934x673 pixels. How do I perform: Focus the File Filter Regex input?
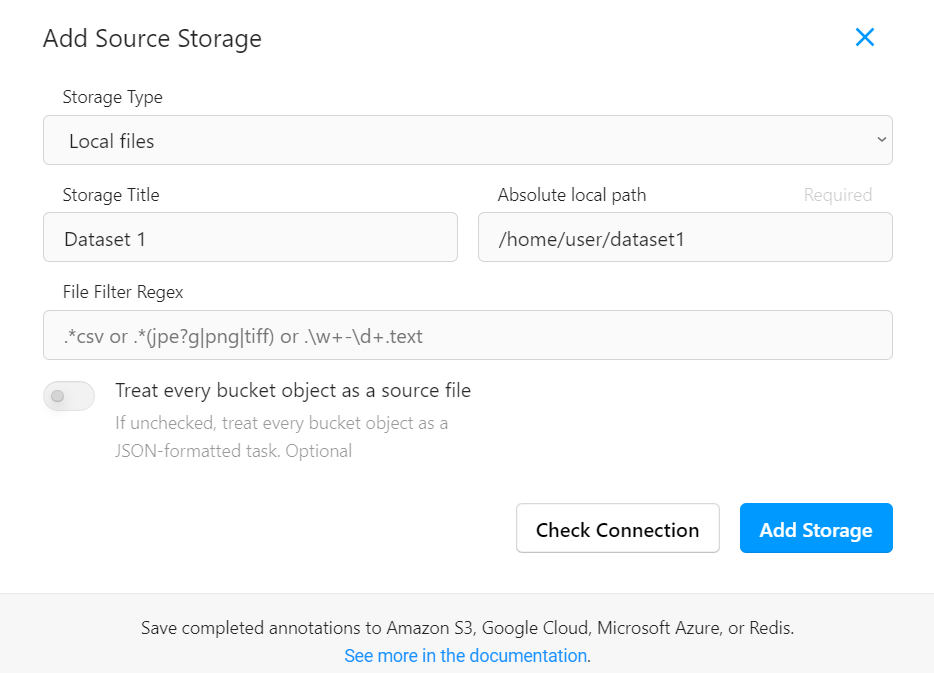click(467, 335)
